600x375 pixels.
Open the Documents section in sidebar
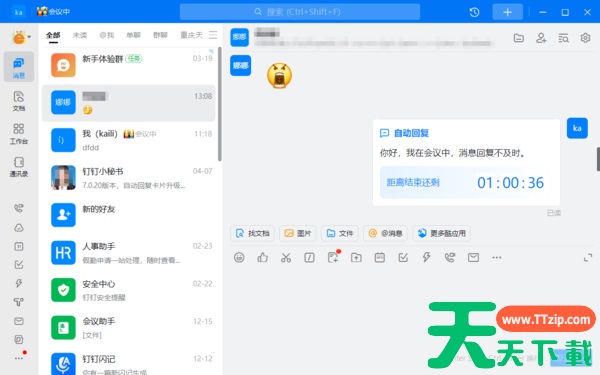pos(18,101)
